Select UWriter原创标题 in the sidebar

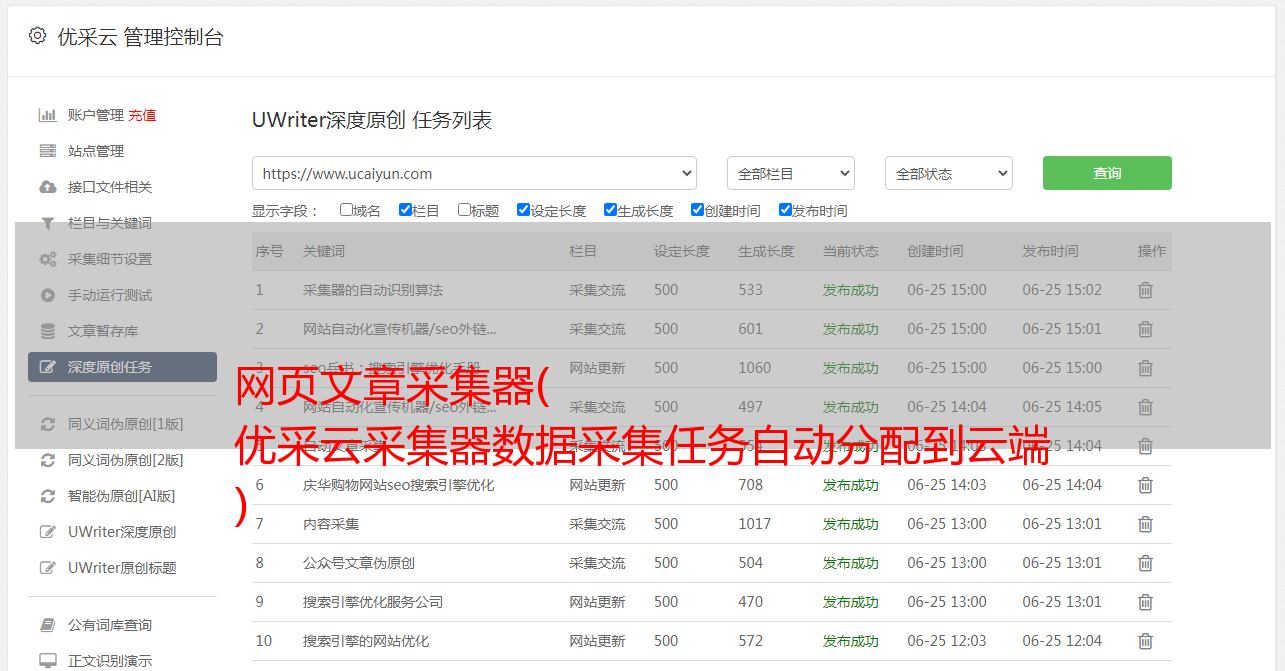122,568
